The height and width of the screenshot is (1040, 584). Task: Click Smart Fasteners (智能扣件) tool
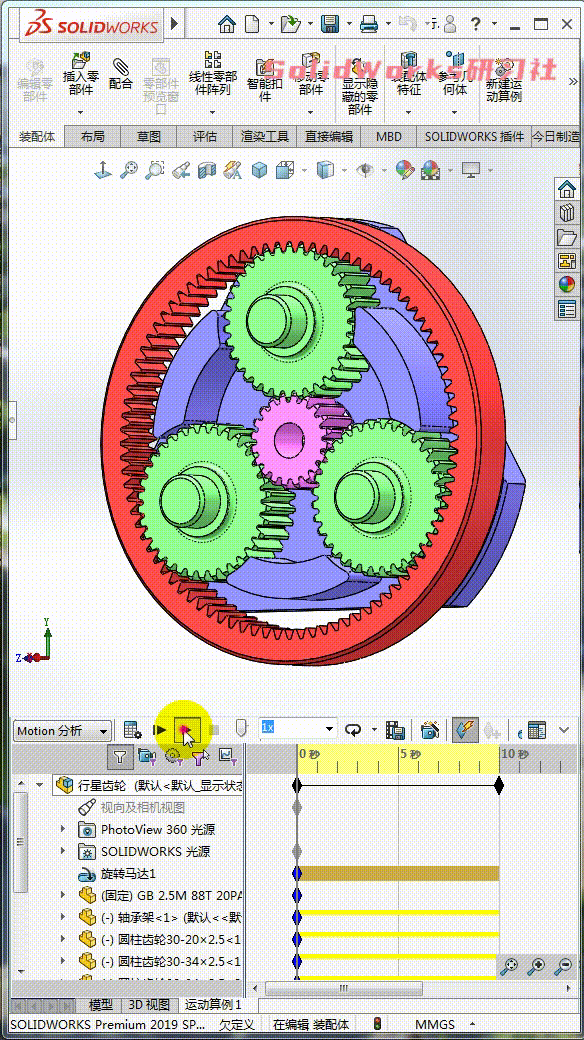265,78
